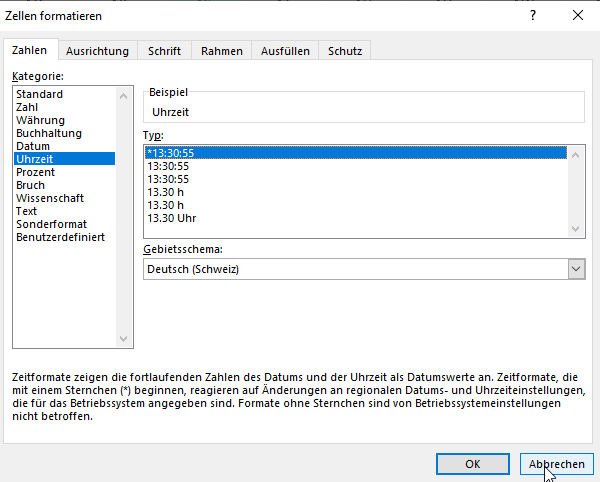The height and width of the screenshot is (482, 600).
Task: Switch to the Schutz tab
Action: [x=345, y=51]
